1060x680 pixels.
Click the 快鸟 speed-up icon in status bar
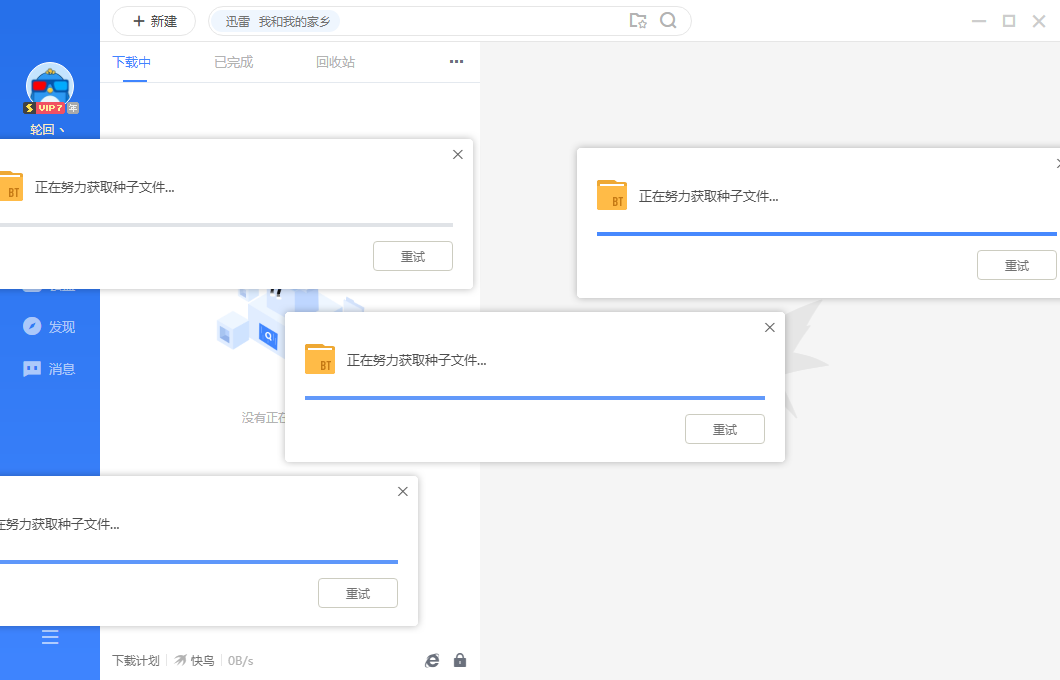tap(183, 660)
